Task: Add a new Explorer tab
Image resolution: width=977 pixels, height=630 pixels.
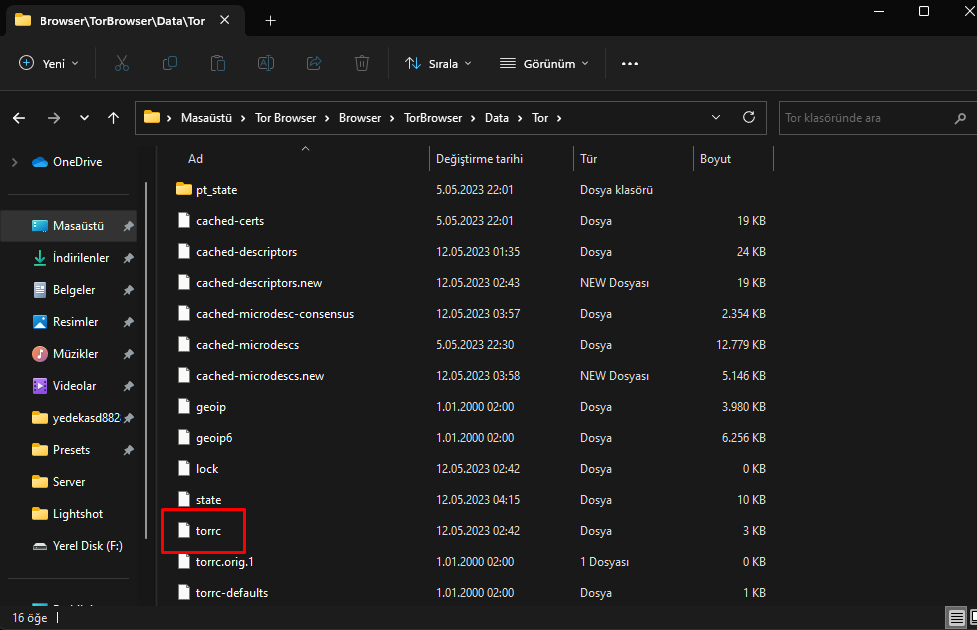Action: tap(270, 21)
